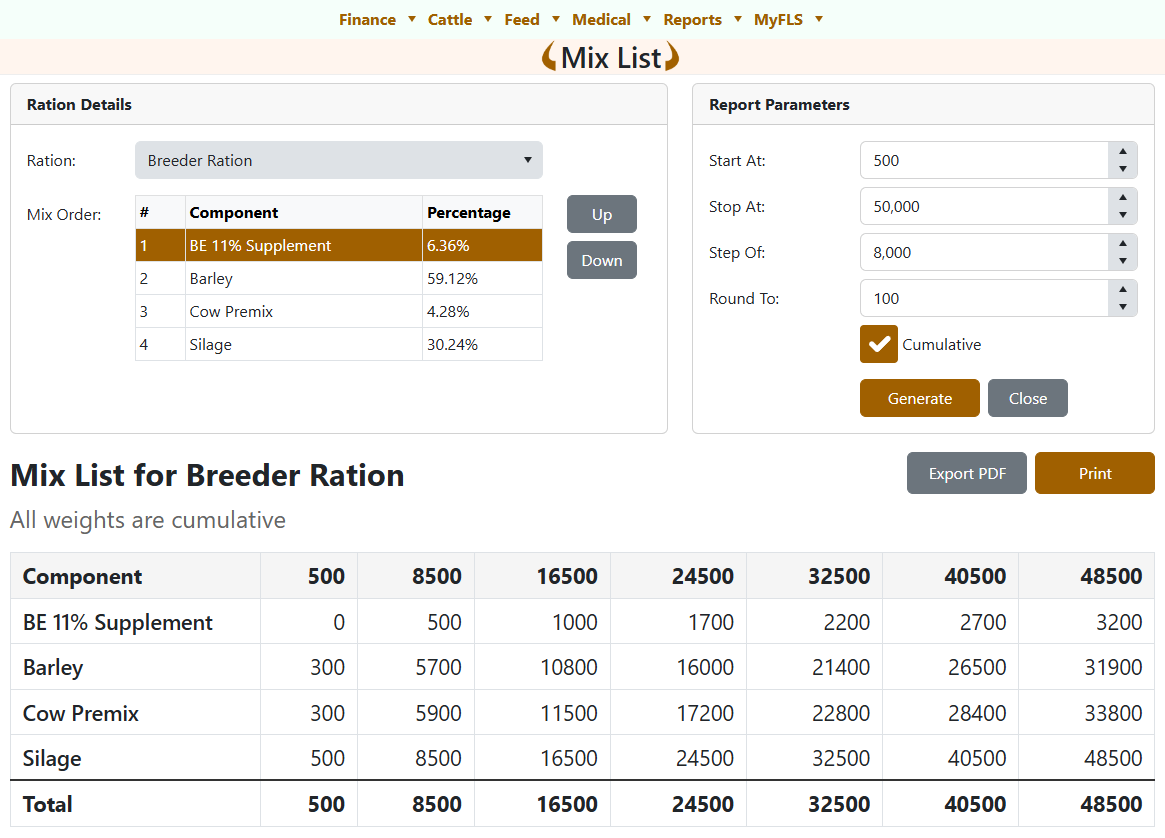Screen dimensions: 1165x838
Task: Lower the Round To value with down arrow
Action: tap(1122, 308)
